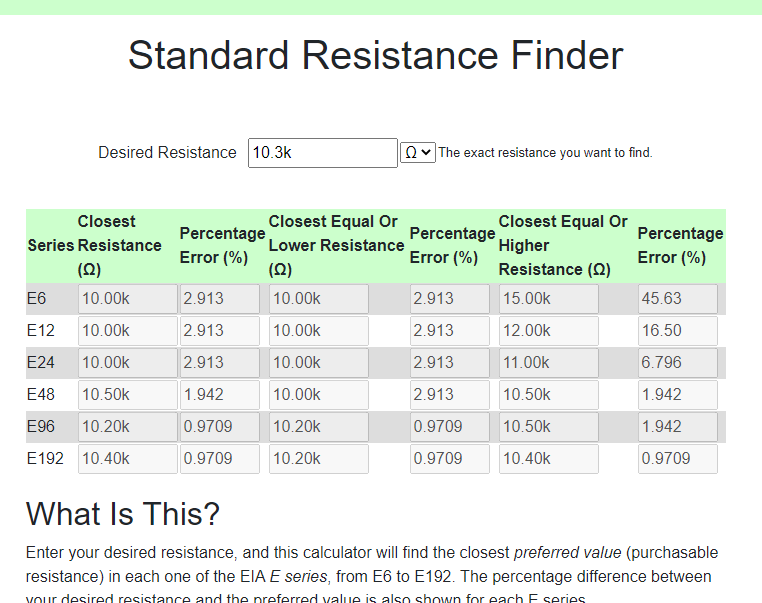Select the E96 closest resistance field
The height and width of the screenshot is (603, 762).
[127, 427]
